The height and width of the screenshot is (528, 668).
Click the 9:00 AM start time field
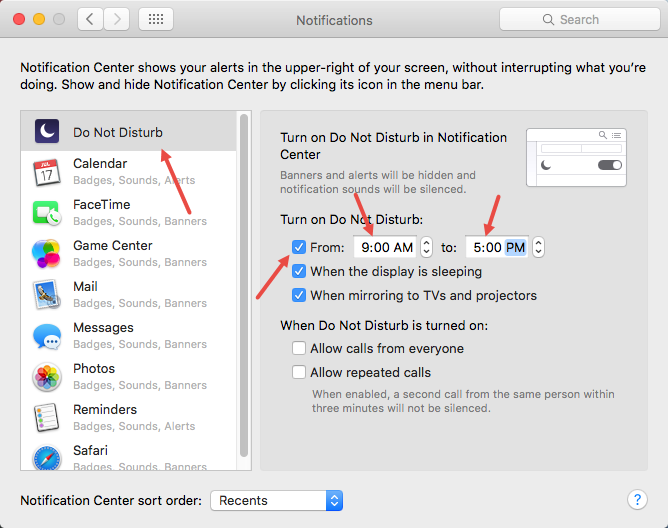(x=386, y=247)
